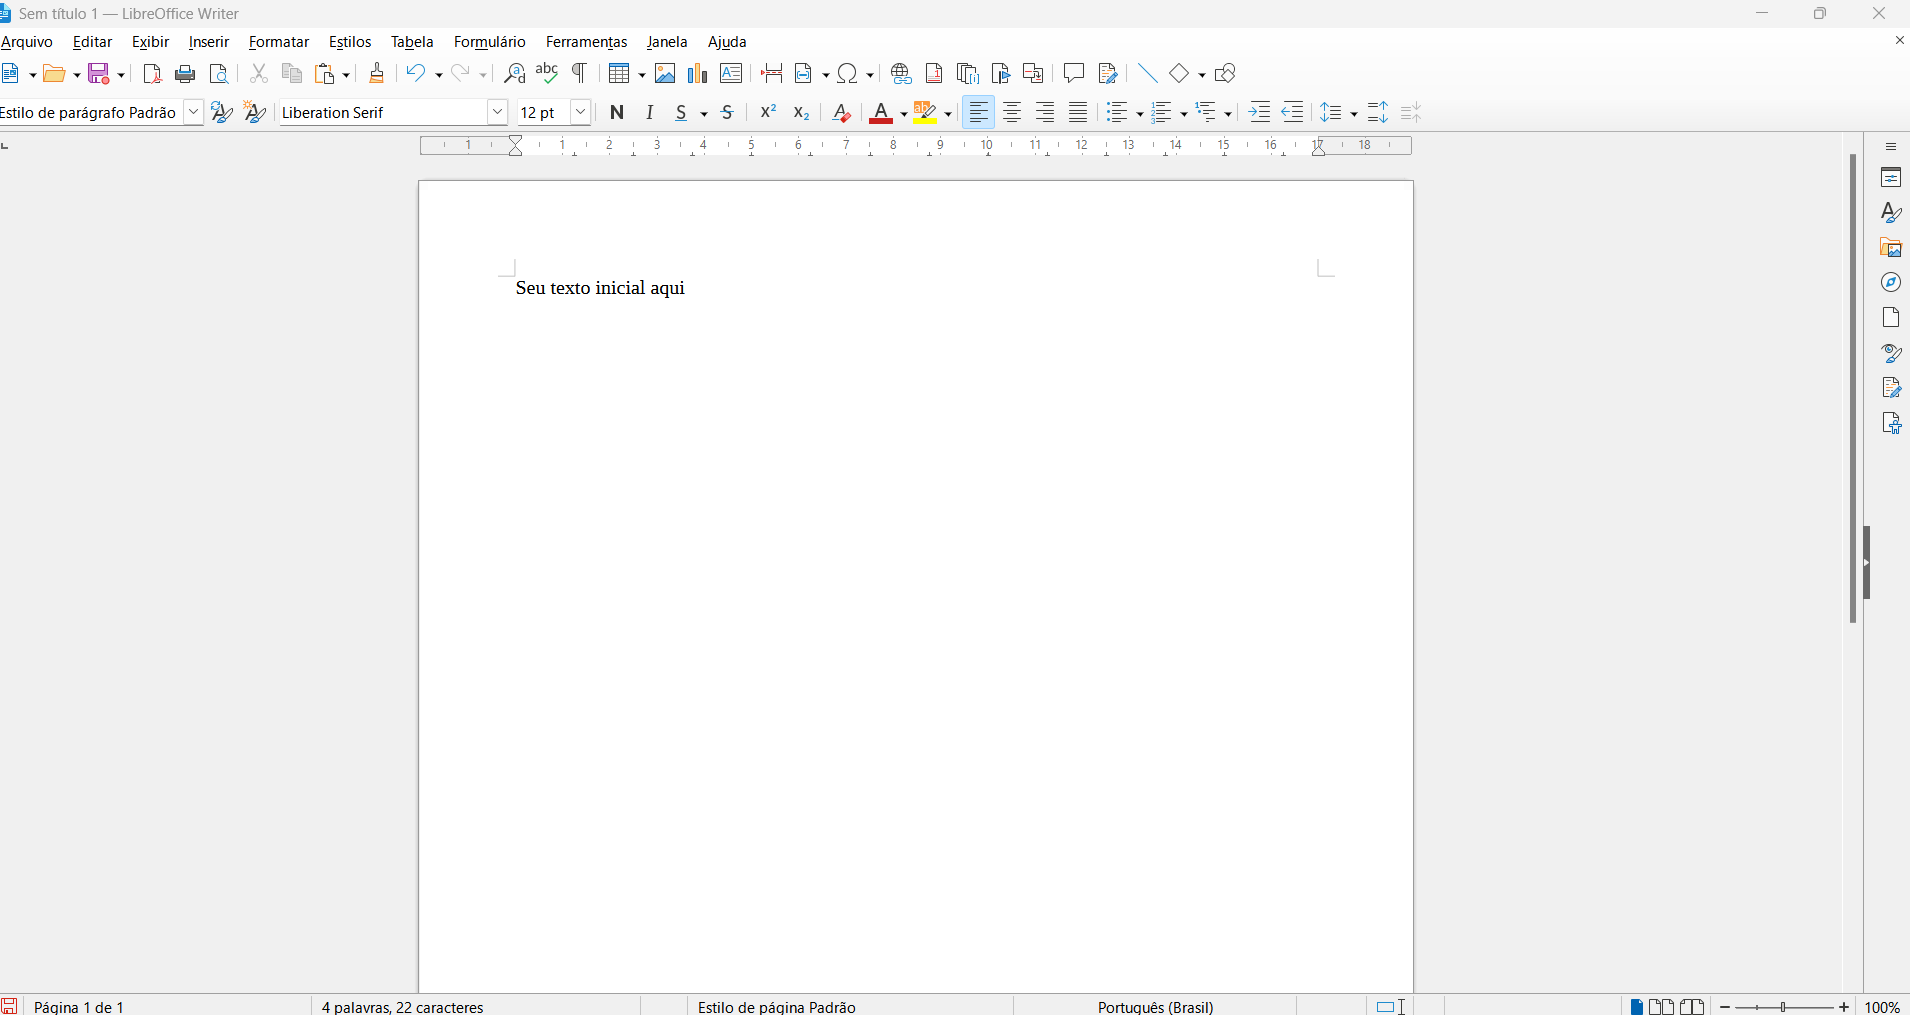Insert a chart
The image size is (1910, 1015).
click(x=698, y=73)
